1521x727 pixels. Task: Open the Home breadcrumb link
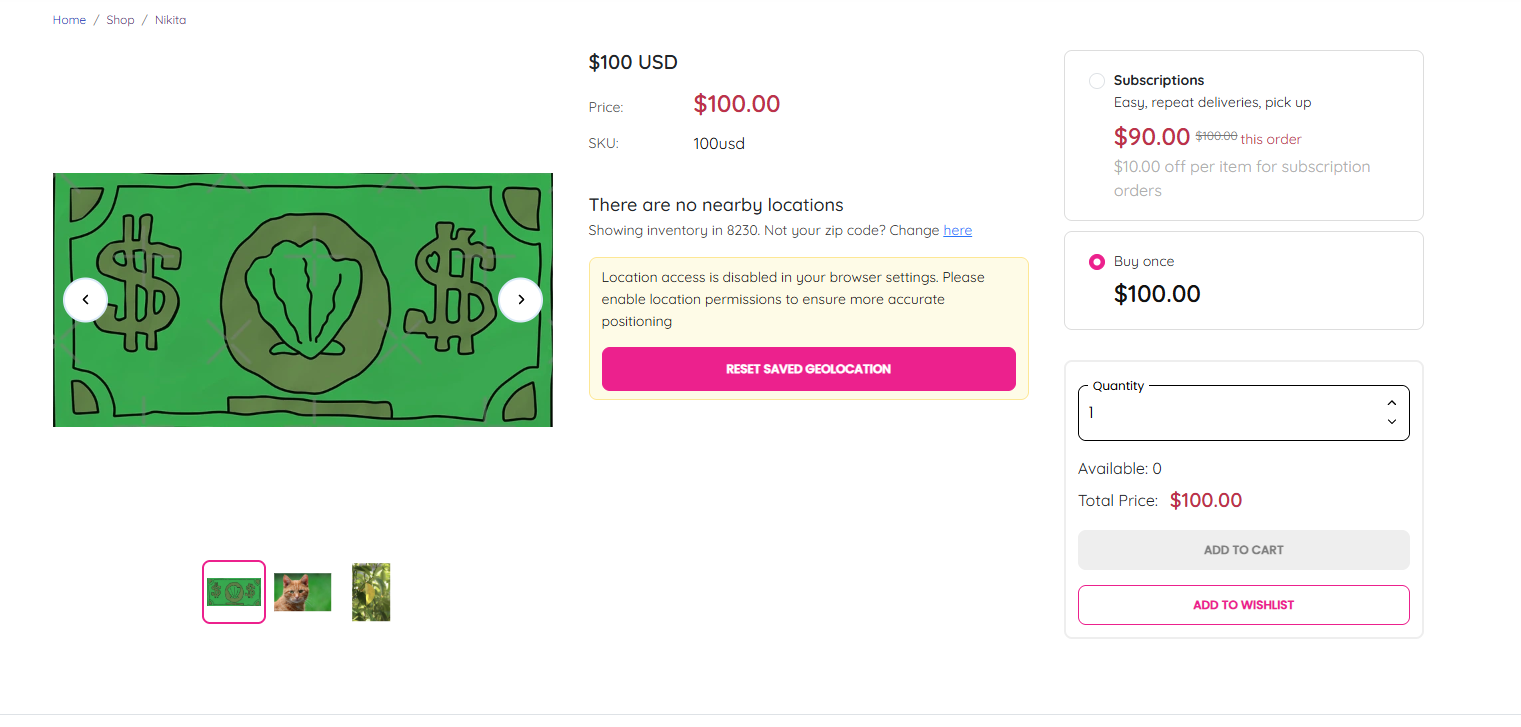point(69,20)
